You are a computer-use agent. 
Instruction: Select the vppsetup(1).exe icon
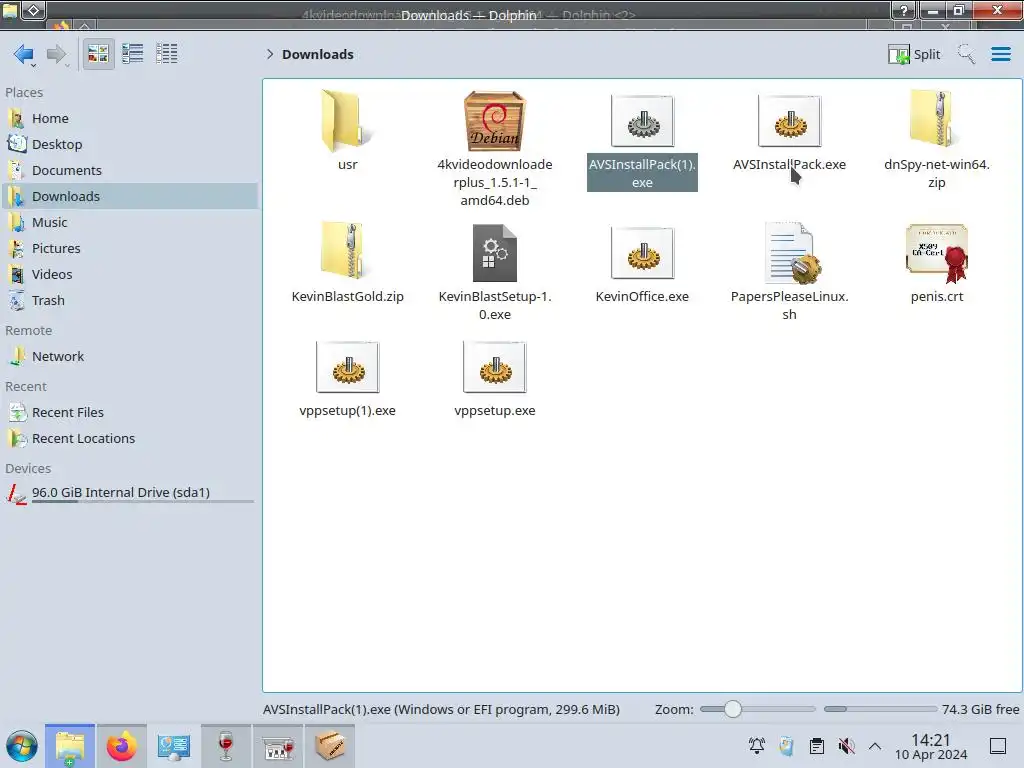click(x=347, y=367)
